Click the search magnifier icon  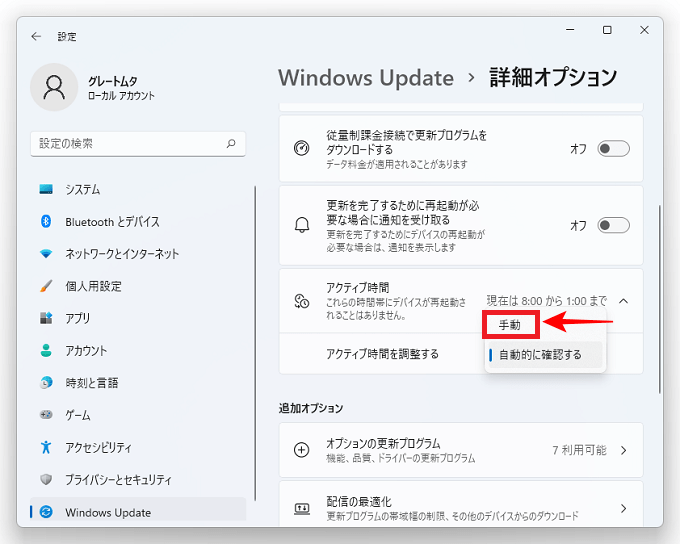(231, 143)
